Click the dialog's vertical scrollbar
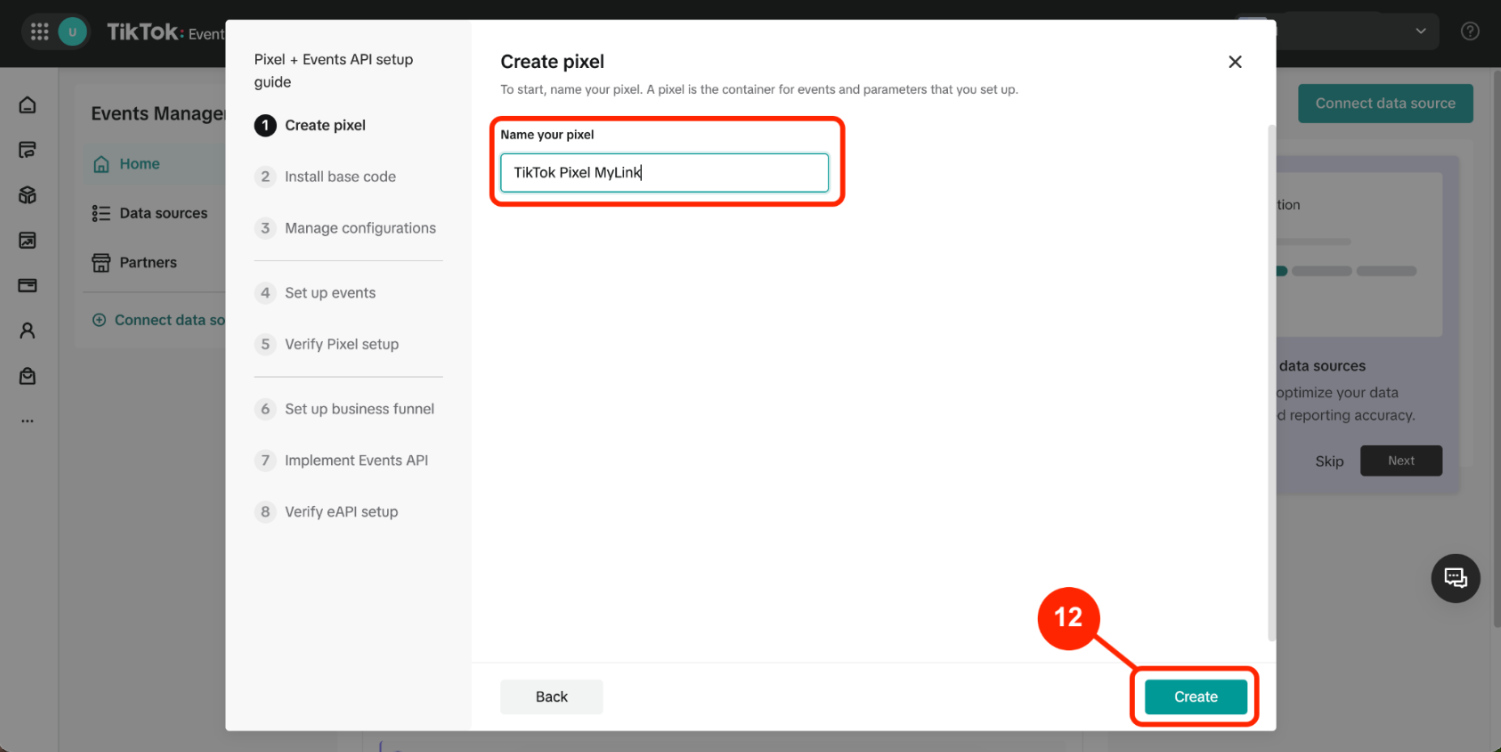1501x752 pixels. [x=1272, y=382]
